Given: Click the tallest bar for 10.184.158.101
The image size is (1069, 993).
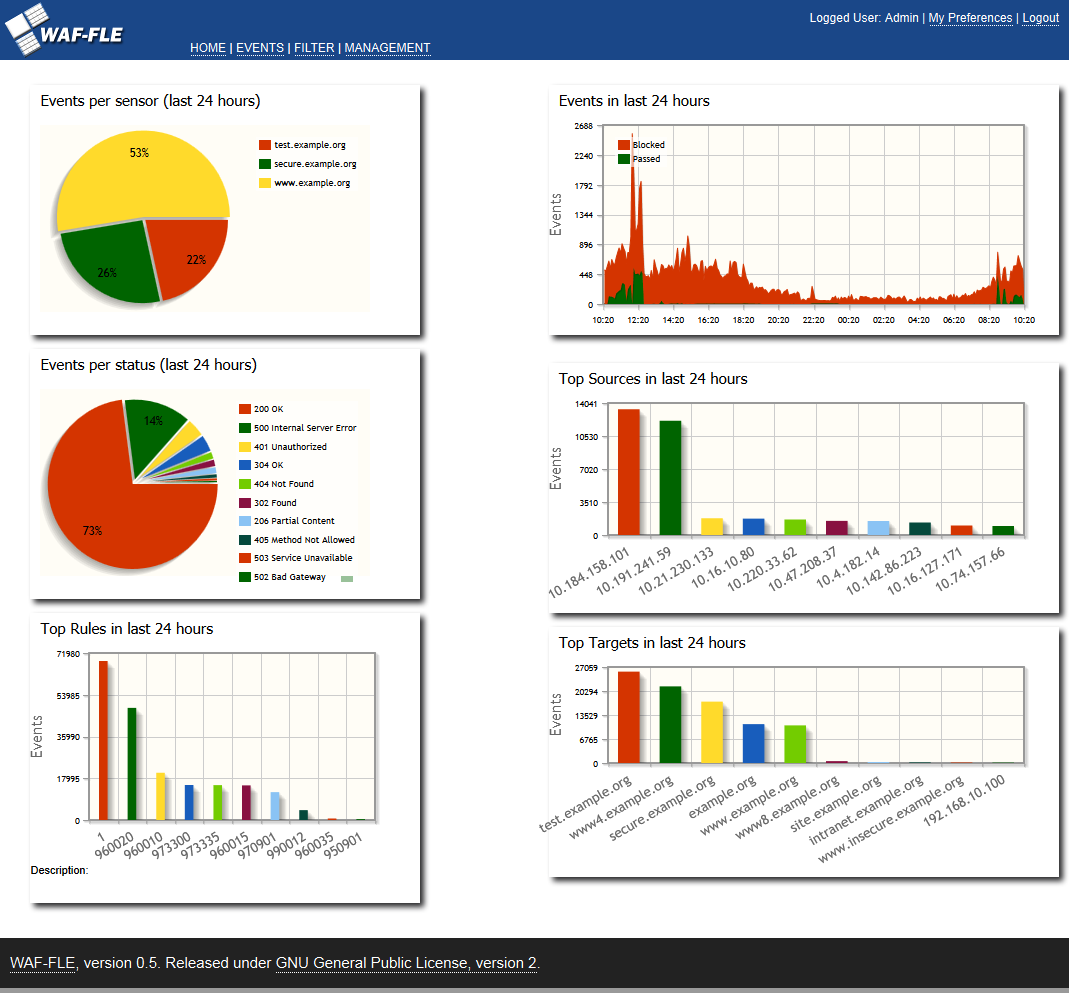Looking at the screenshot, I should [626, 470].
